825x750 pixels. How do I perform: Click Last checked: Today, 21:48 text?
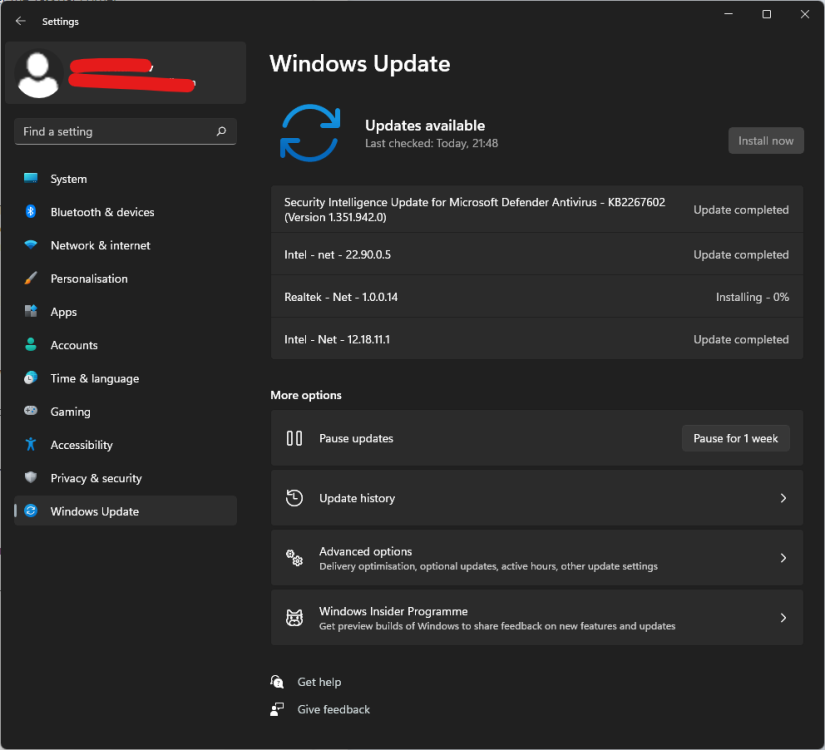(431, 143)
